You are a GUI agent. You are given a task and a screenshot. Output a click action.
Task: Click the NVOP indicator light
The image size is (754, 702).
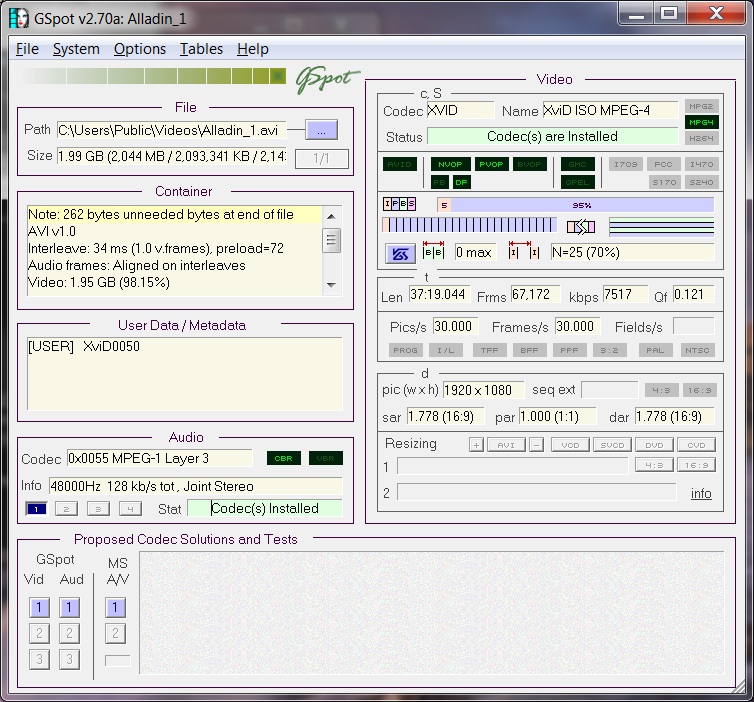coord(451,164)
